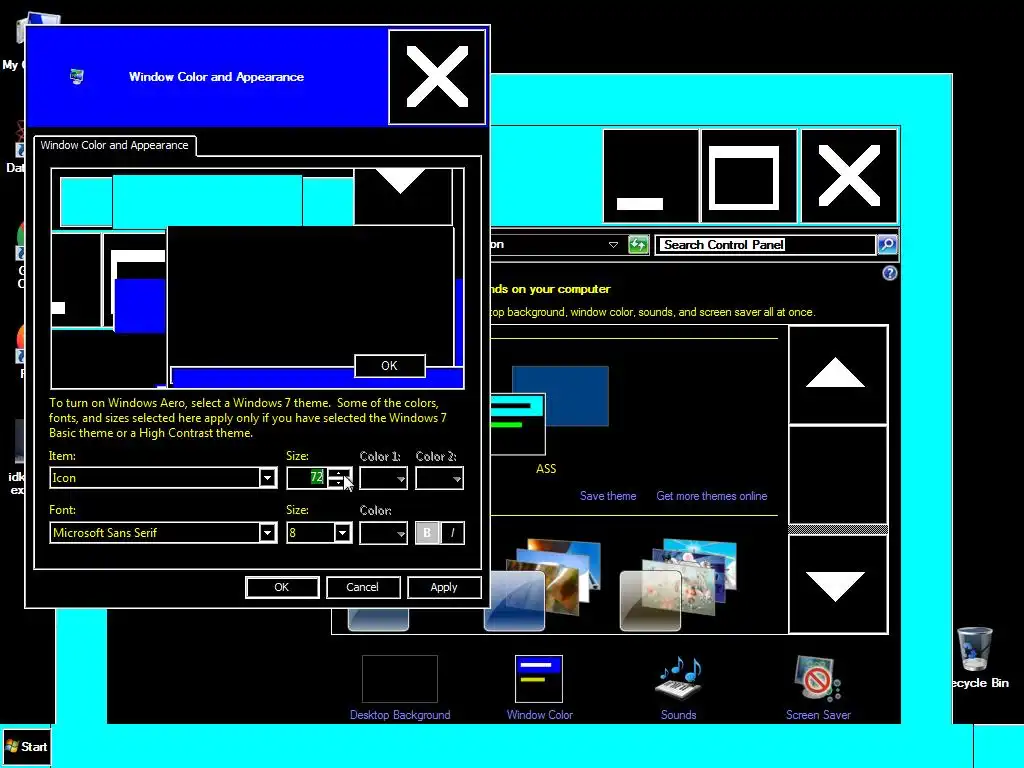Toggle Italic font button

(x=453, y=533)
